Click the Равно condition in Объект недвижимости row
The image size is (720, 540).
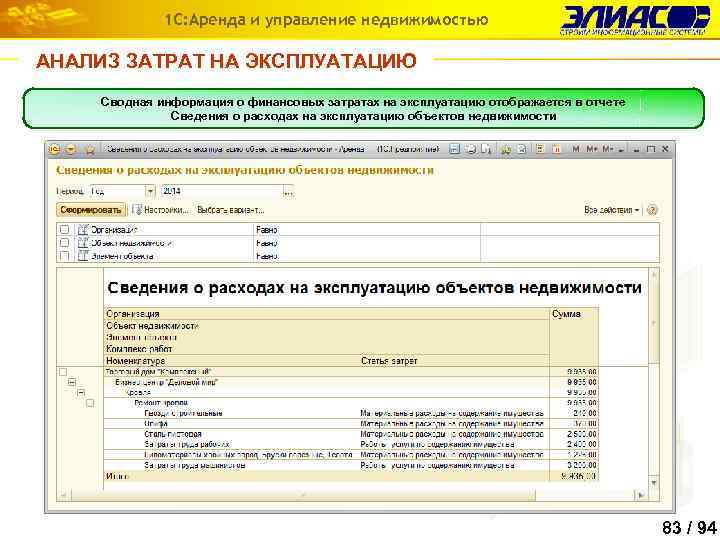point(267,243)
